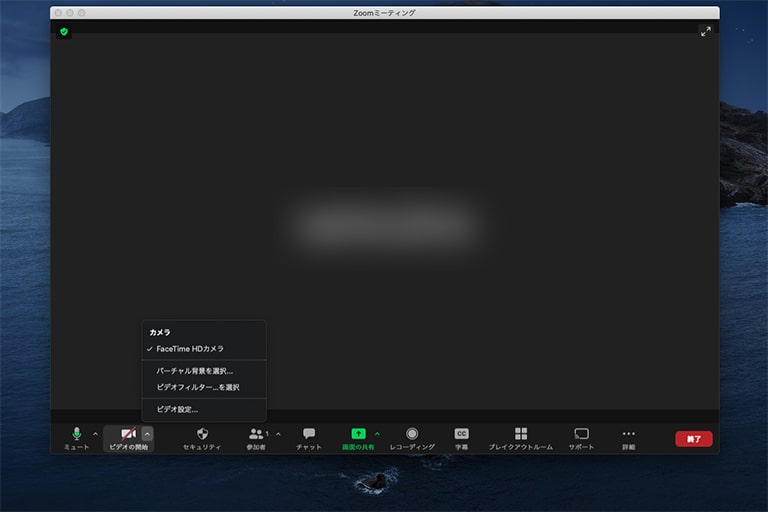768x512 pixels.
Task: Choose バーチャル背景を選択... menu item
Action: pos(204,371)
